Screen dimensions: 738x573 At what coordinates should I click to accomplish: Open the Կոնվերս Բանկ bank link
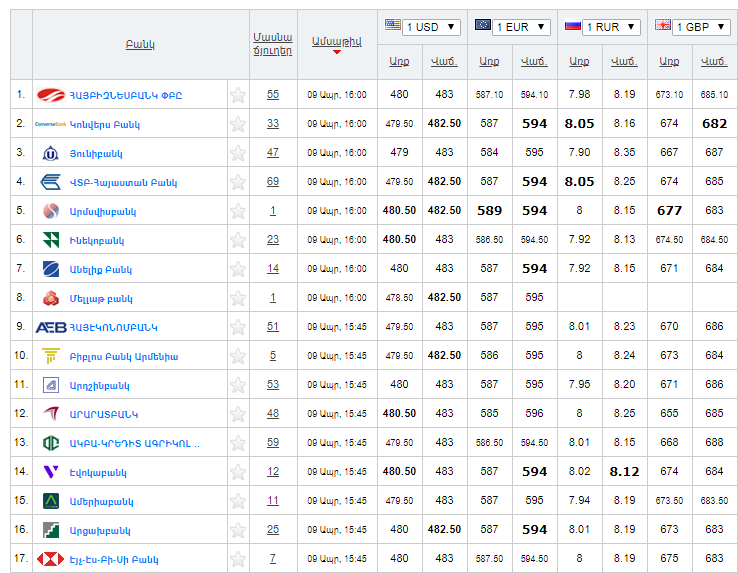[105, 125]
